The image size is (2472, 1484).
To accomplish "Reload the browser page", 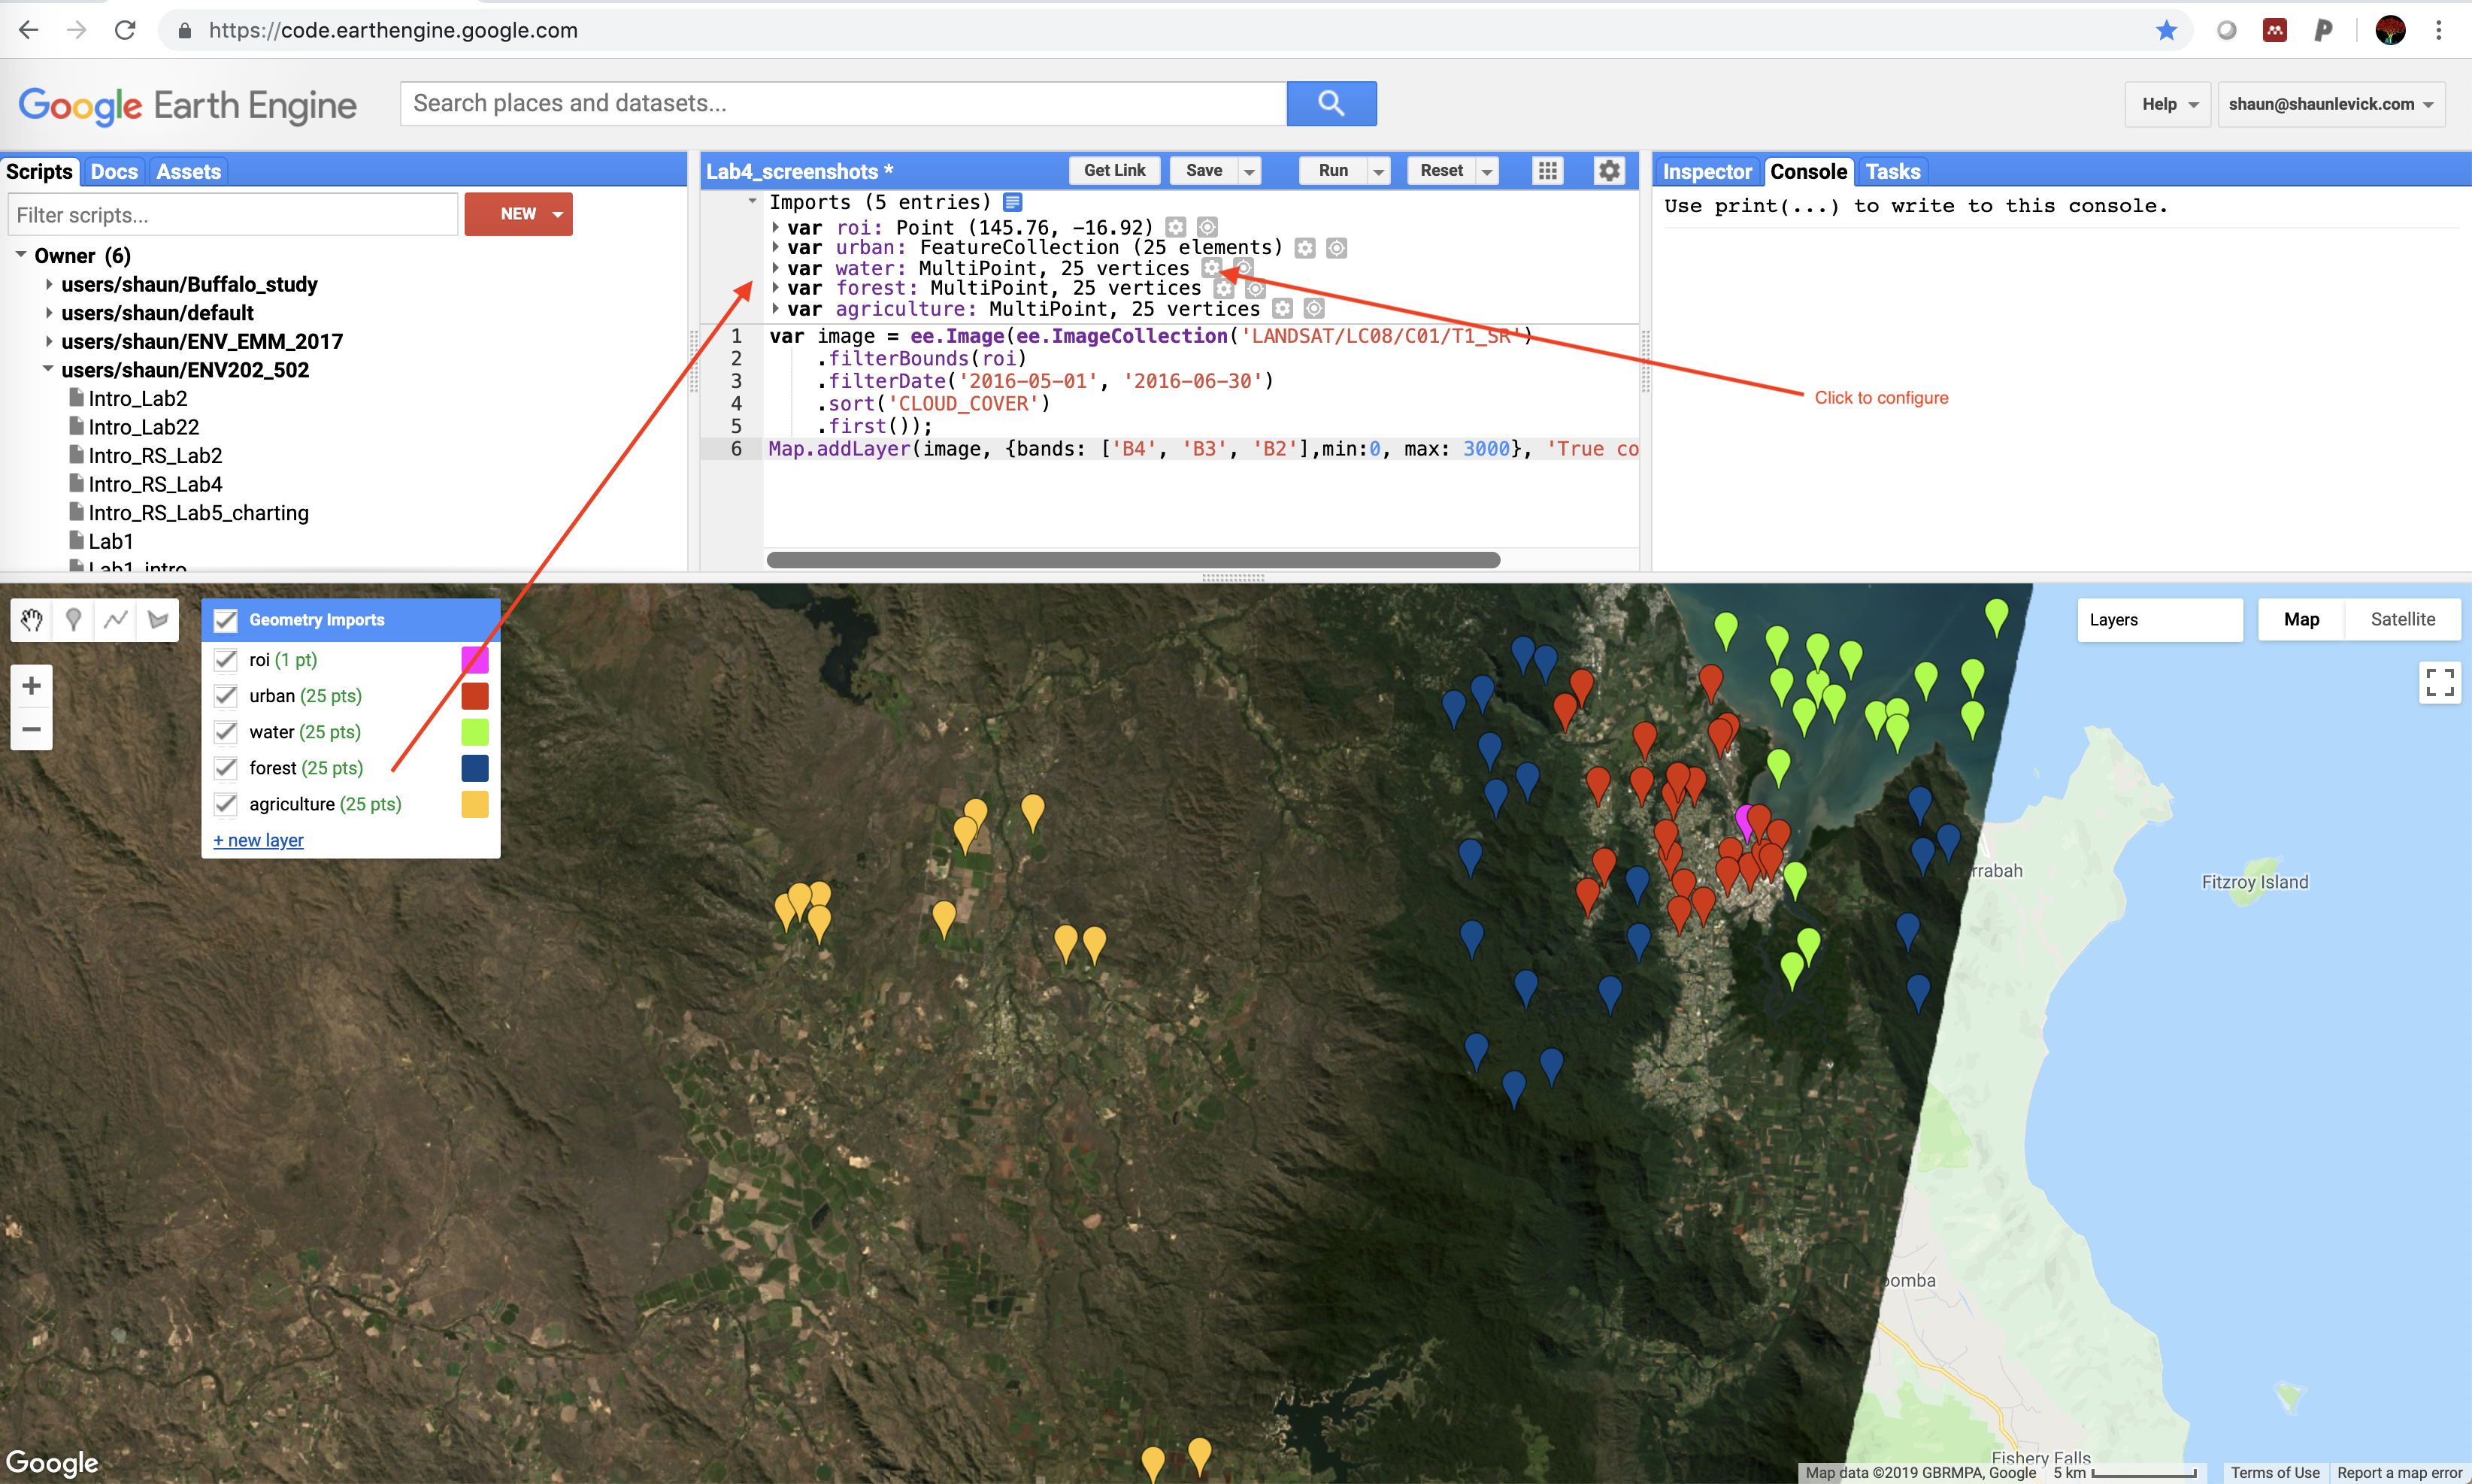I will click(x=125, y=30).
